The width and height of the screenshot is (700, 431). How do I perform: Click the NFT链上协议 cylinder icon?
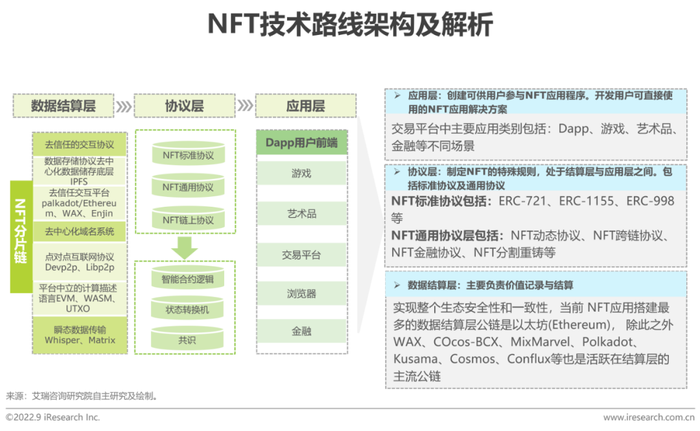click(188, 218)
